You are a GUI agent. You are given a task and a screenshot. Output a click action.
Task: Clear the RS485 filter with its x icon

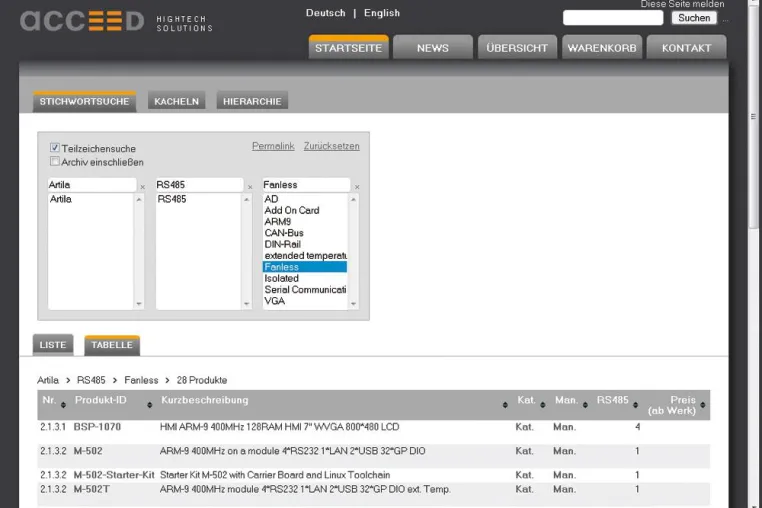click(250, 187)
